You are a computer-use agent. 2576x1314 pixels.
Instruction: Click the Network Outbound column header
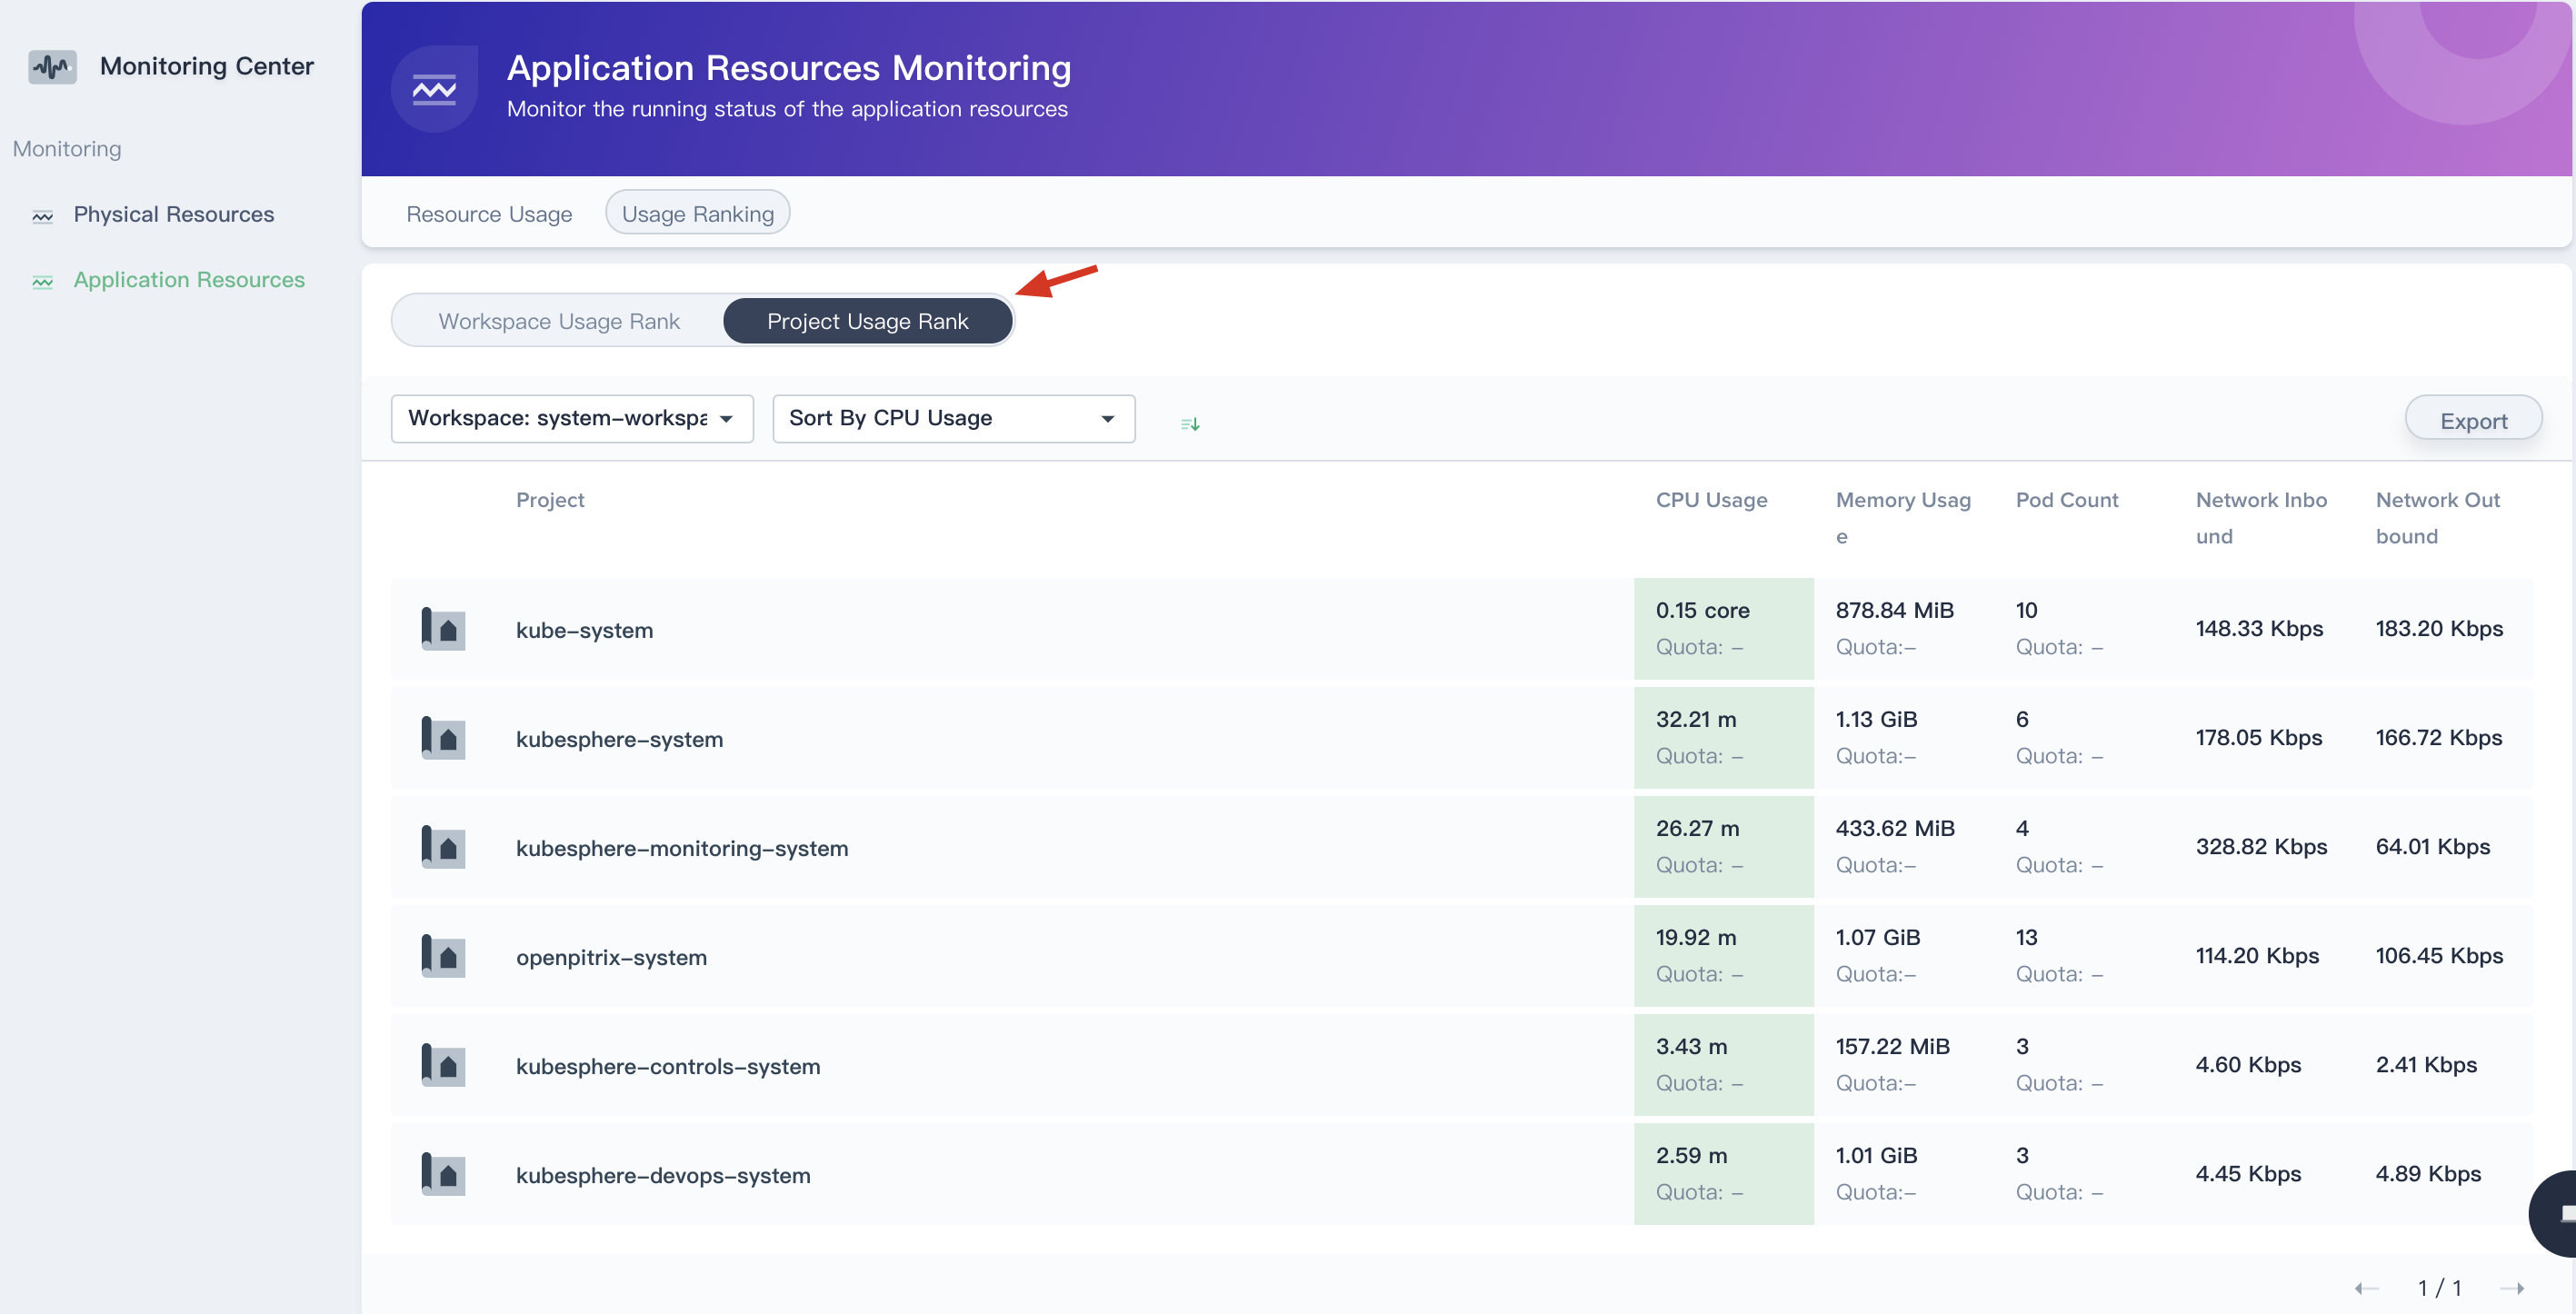click(2437, 518)
